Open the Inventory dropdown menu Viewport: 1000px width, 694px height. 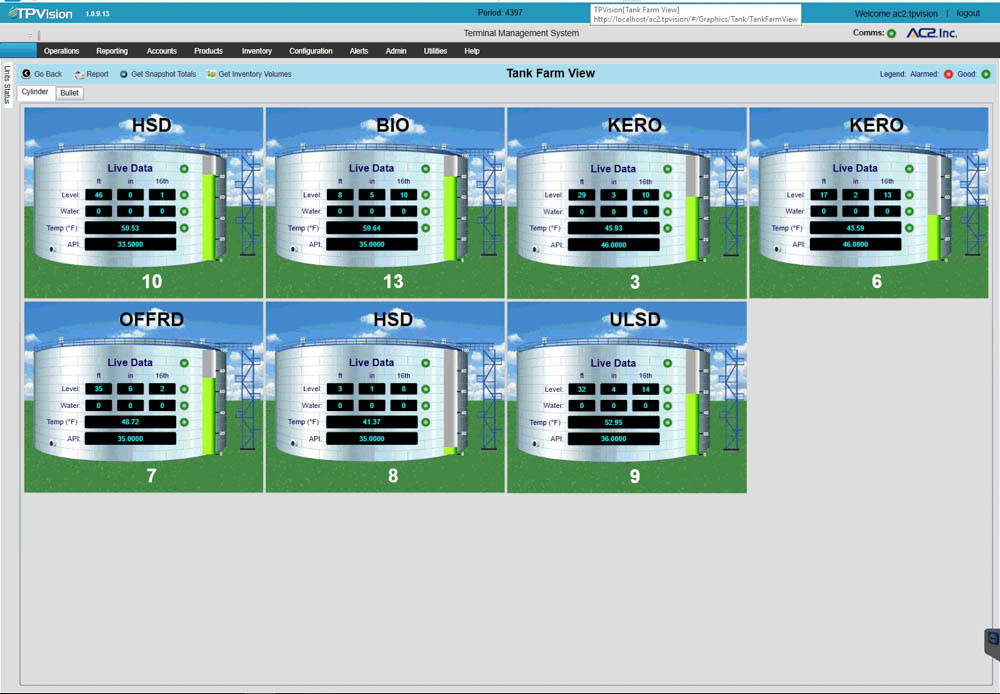257,51
